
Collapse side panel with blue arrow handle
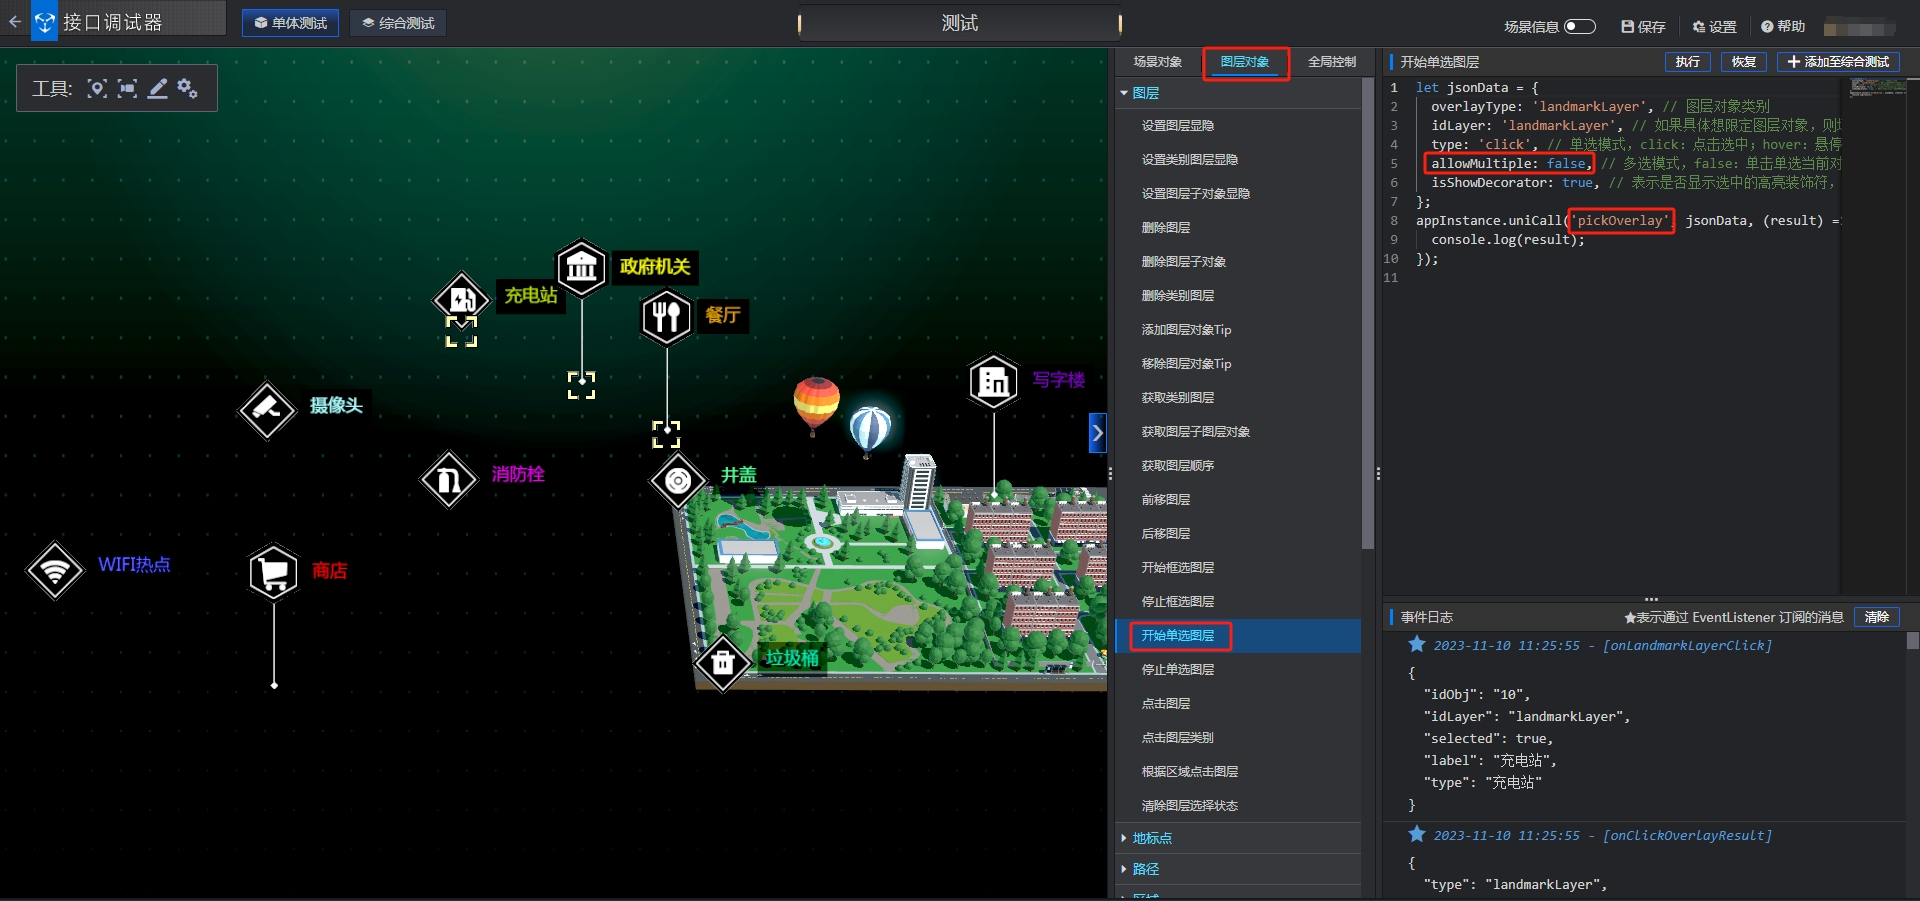coord(1098,433)
